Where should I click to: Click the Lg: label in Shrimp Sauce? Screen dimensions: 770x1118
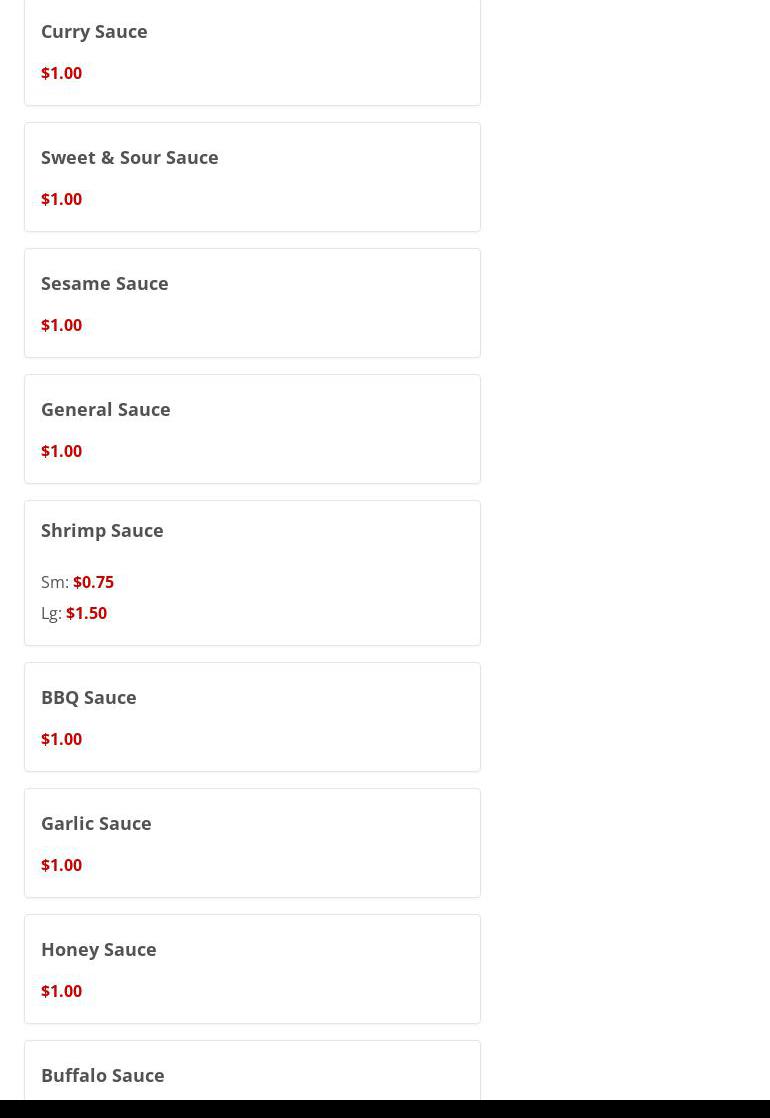pos(51,614)
